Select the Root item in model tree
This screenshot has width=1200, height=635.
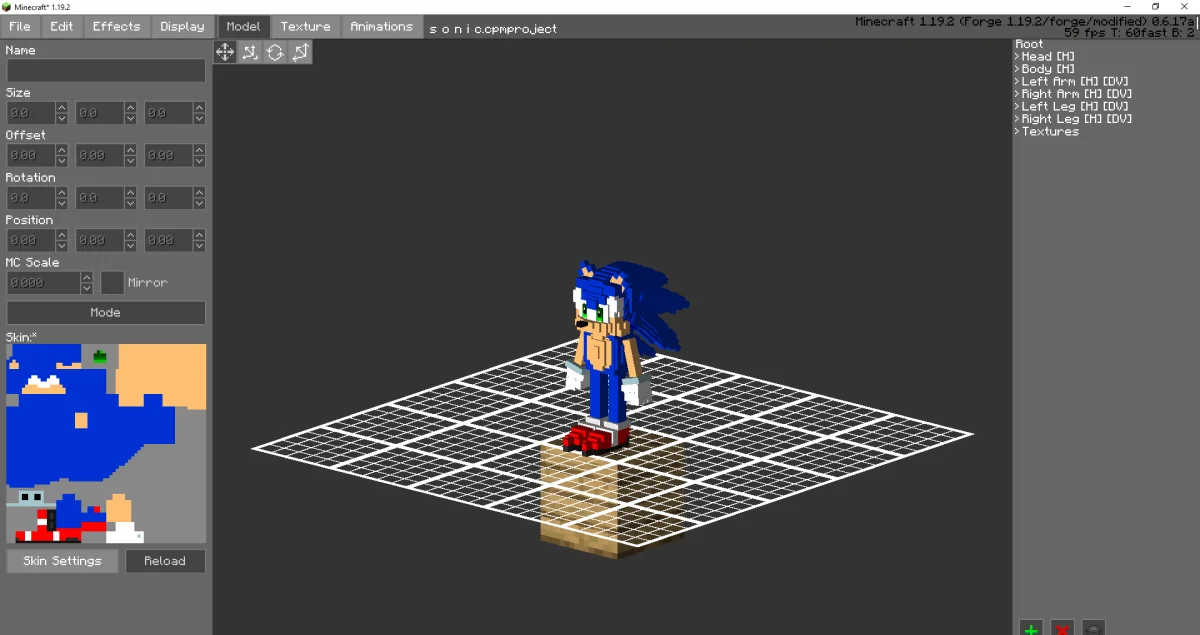tap(1029, 44)
